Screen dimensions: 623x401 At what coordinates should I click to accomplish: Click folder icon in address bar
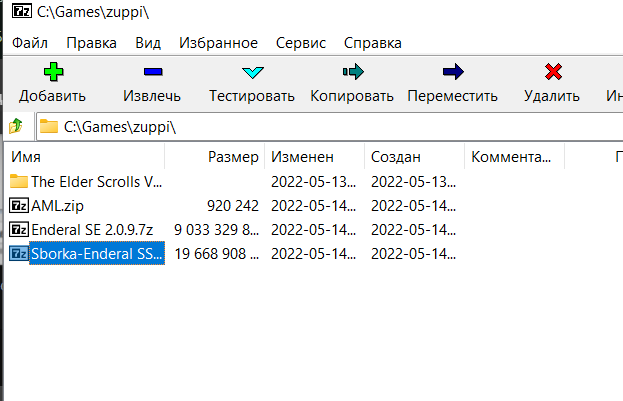49,126
